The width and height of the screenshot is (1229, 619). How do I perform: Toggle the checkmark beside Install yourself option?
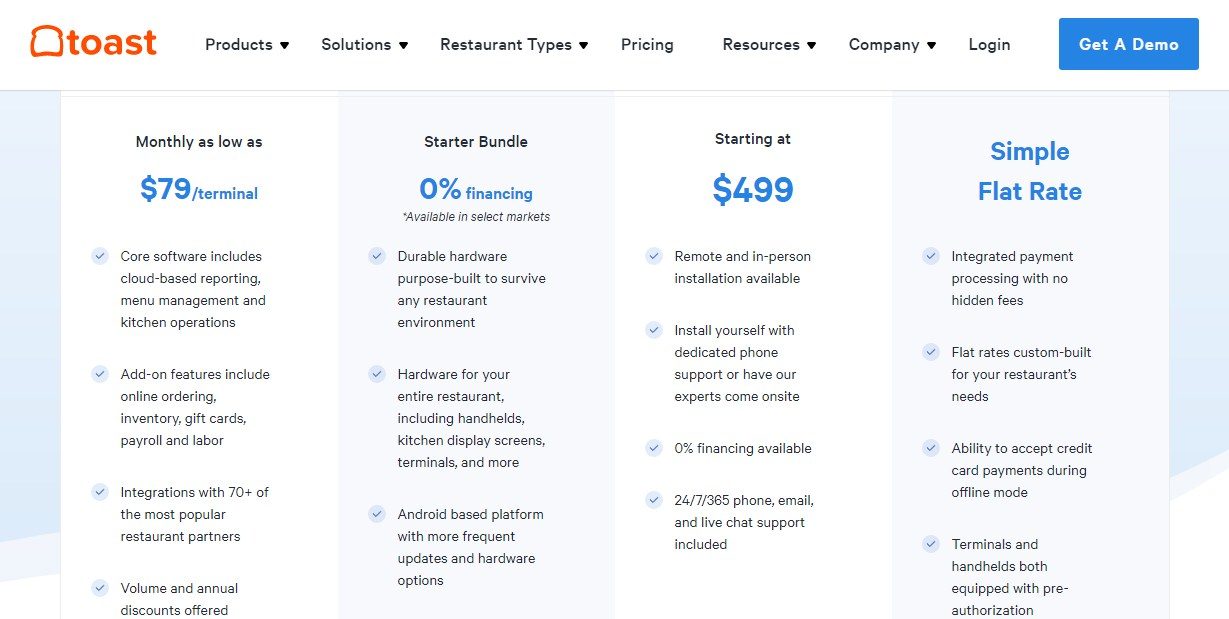click(654, 330)
